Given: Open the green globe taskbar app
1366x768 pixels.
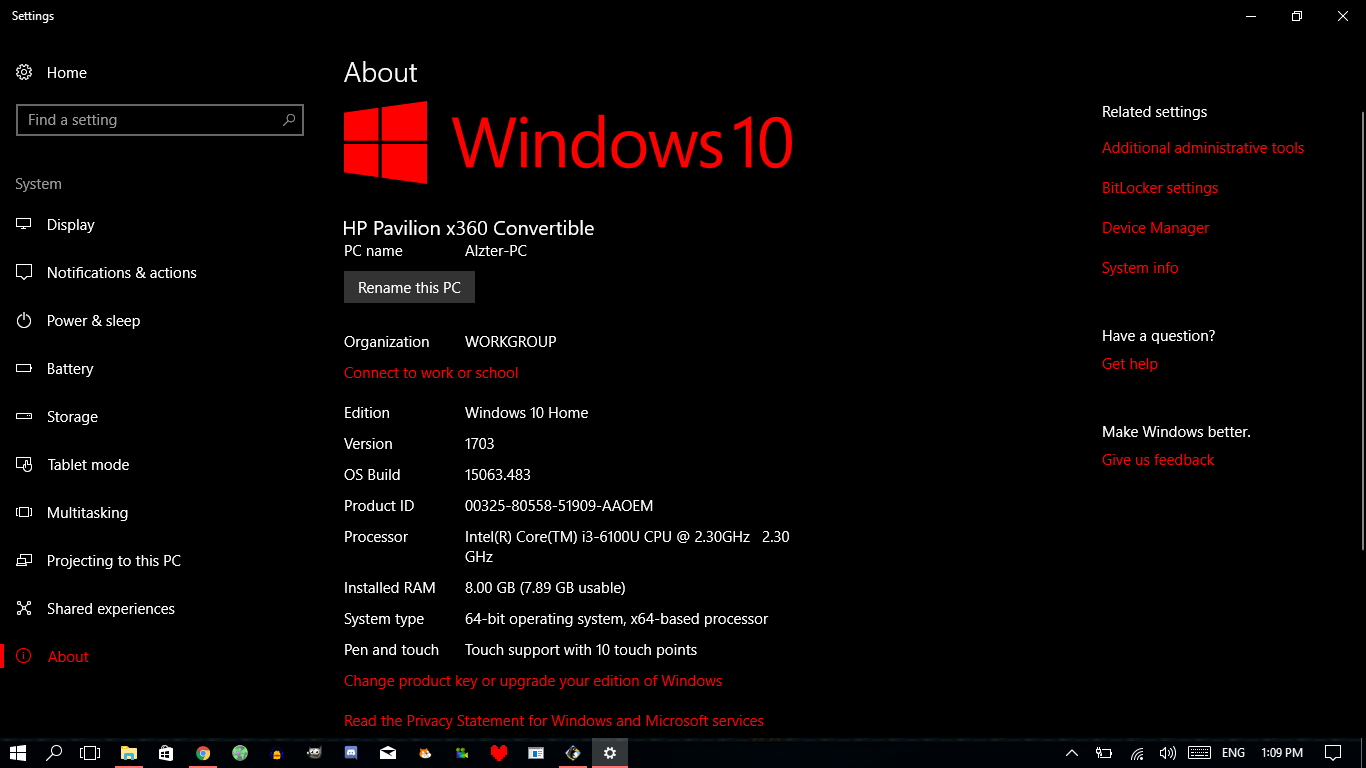Looking at the screenshot, I should tap(240, 753).
